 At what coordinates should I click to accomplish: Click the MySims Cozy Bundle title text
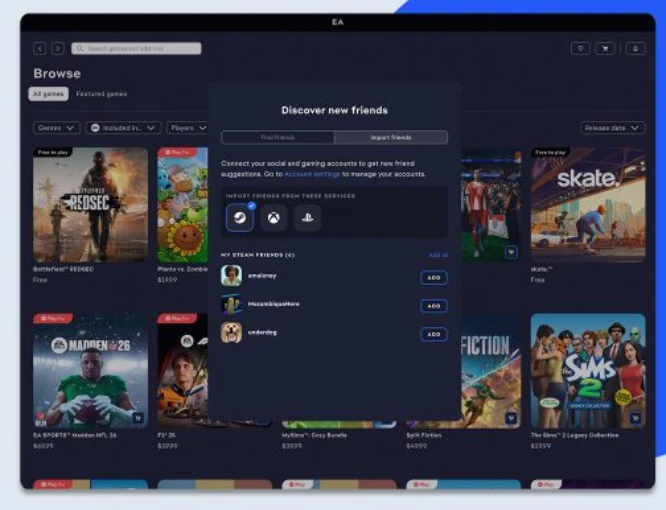click(314, 435)
